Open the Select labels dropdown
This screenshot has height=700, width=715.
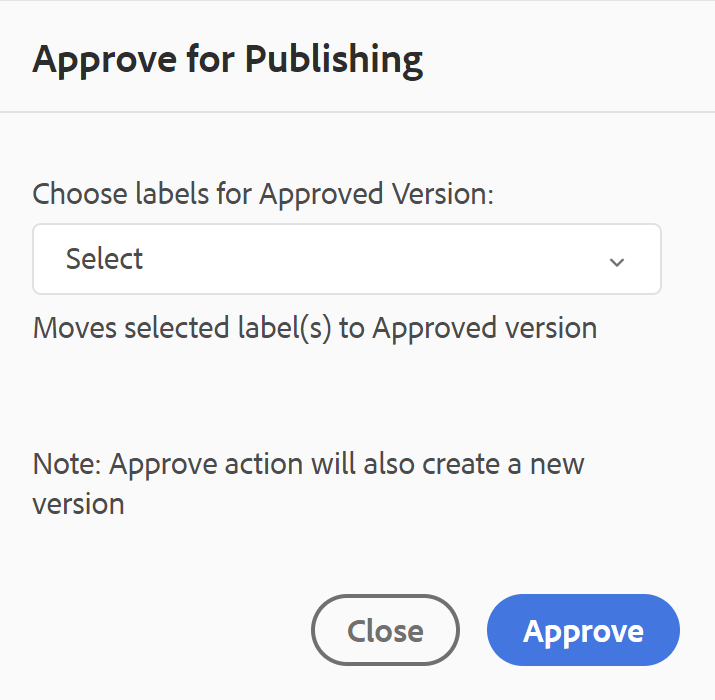click(x=346, y=259)
